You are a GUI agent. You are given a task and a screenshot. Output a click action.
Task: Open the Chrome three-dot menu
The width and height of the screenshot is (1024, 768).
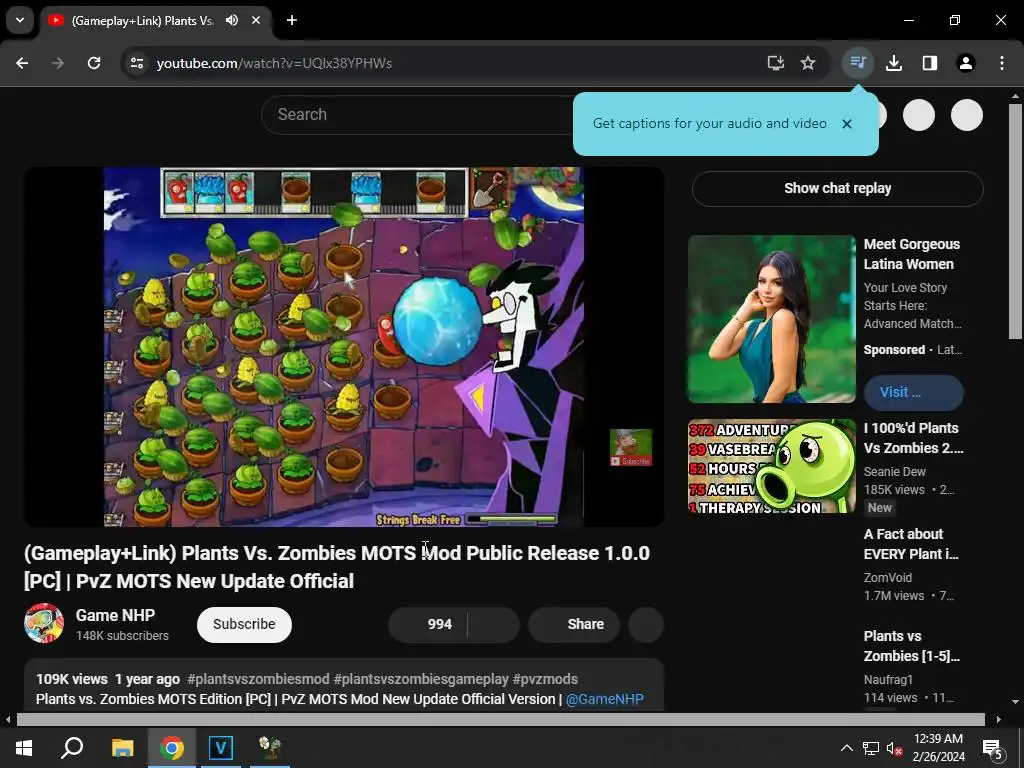(x=1002, y=63)
